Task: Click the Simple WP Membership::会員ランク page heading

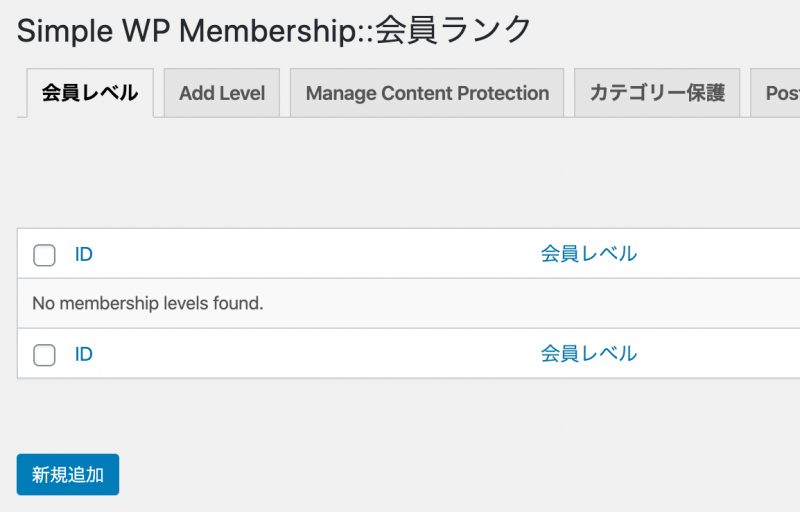Action: (275, 30)
